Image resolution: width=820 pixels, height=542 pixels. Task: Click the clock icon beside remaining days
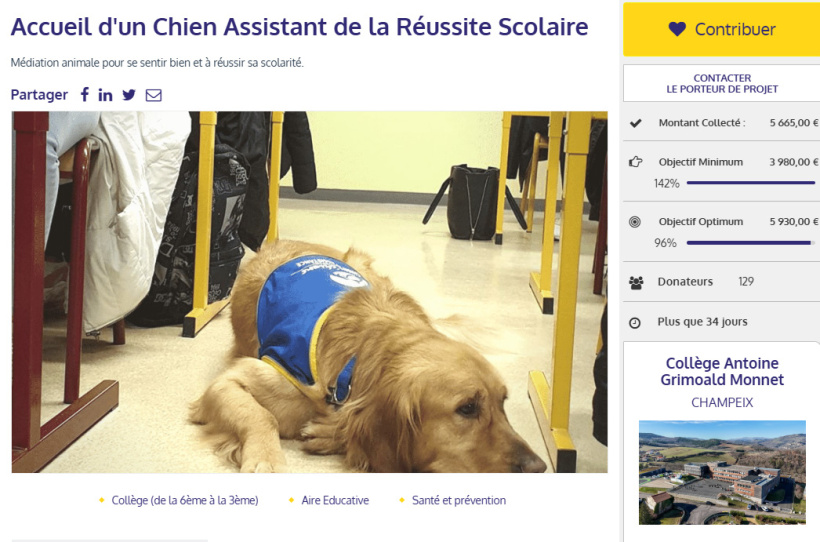click(x=635, y=323)
